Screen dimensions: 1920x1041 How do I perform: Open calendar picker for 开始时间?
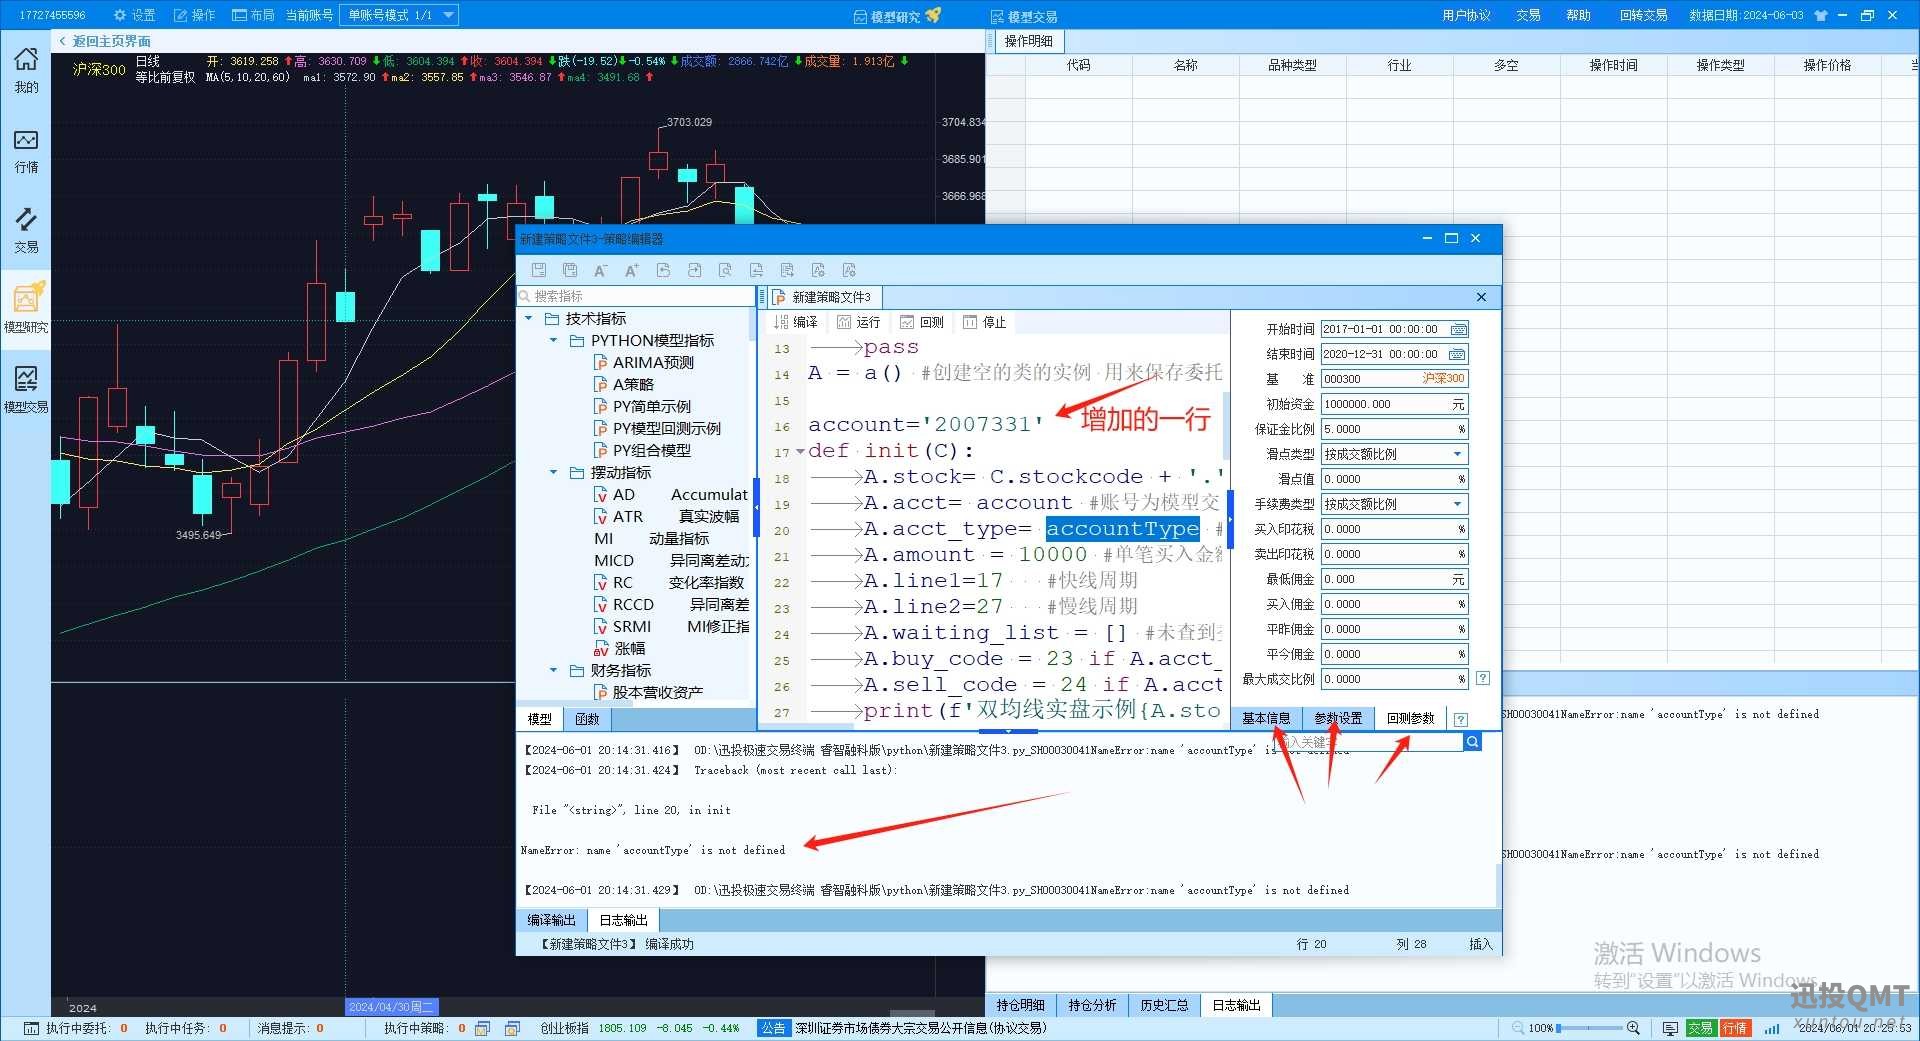(x=1458, y=329)
